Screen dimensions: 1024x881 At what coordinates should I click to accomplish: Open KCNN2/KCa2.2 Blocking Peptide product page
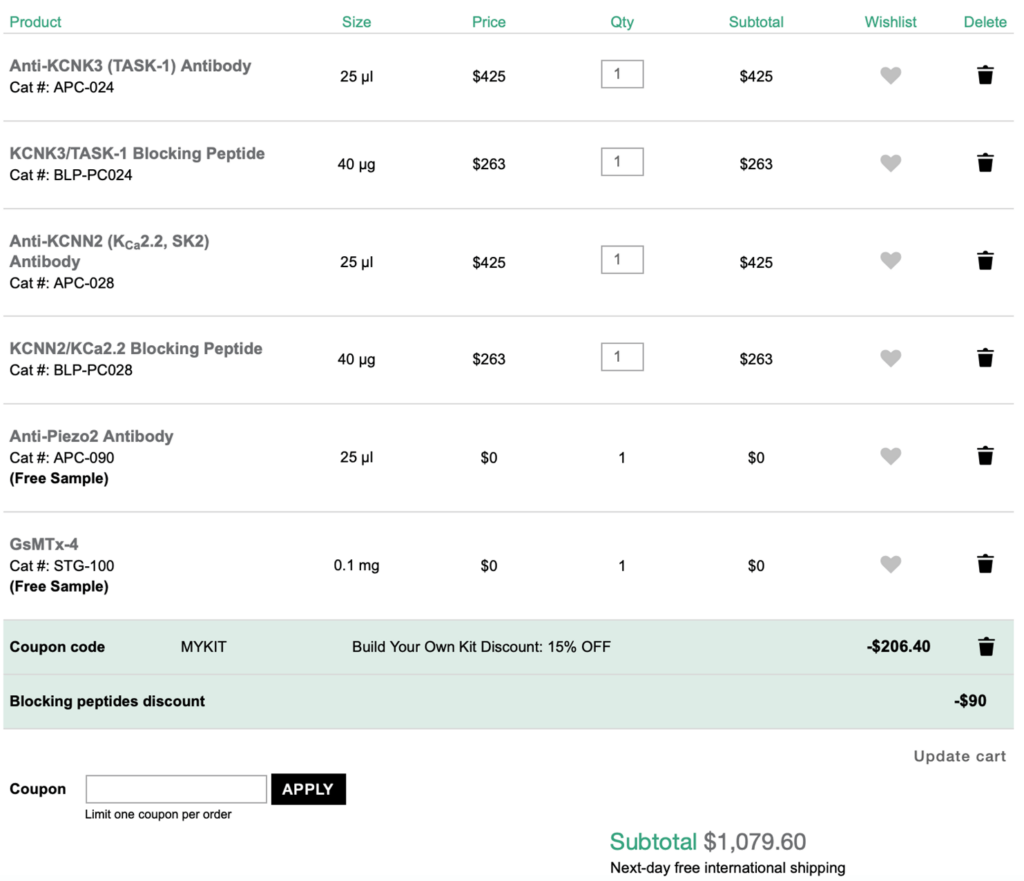coord(136,349)
